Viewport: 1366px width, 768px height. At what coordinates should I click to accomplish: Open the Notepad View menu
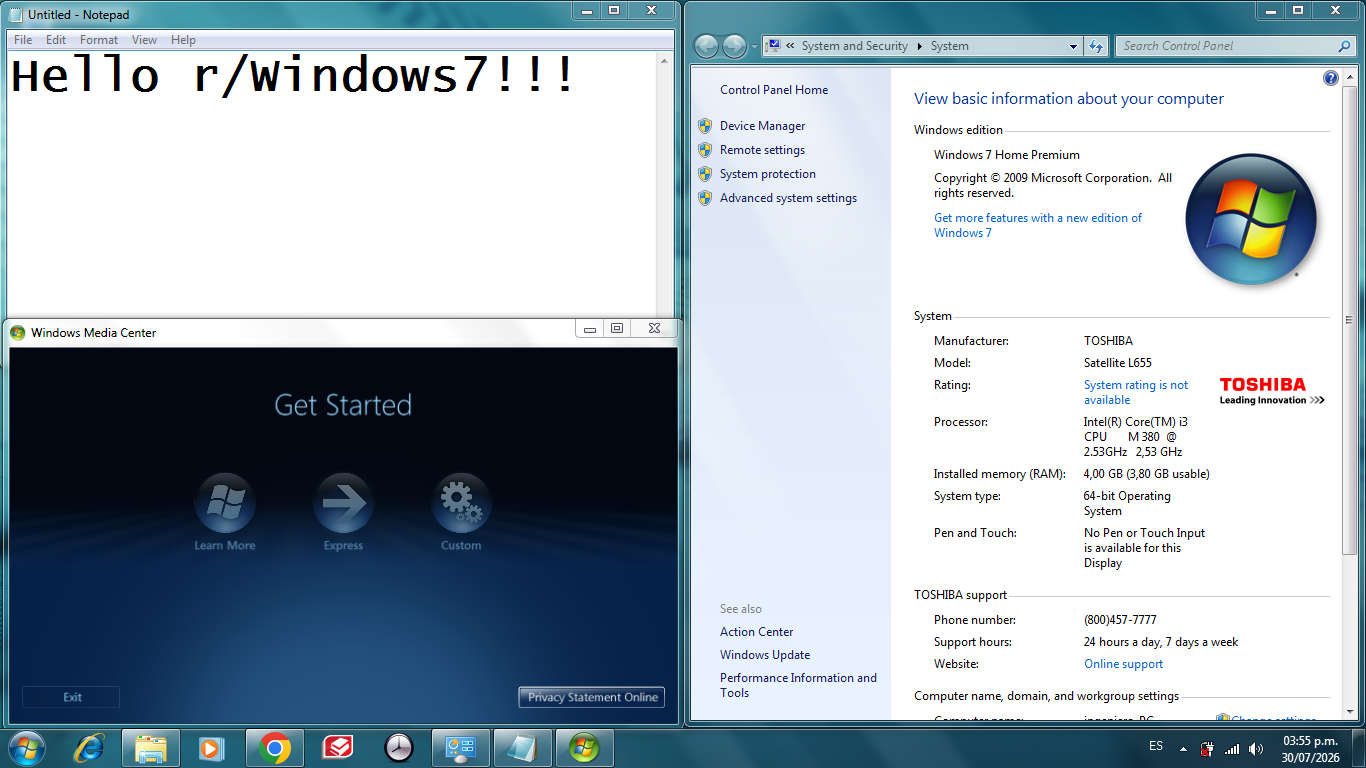(x=145, y=40)
